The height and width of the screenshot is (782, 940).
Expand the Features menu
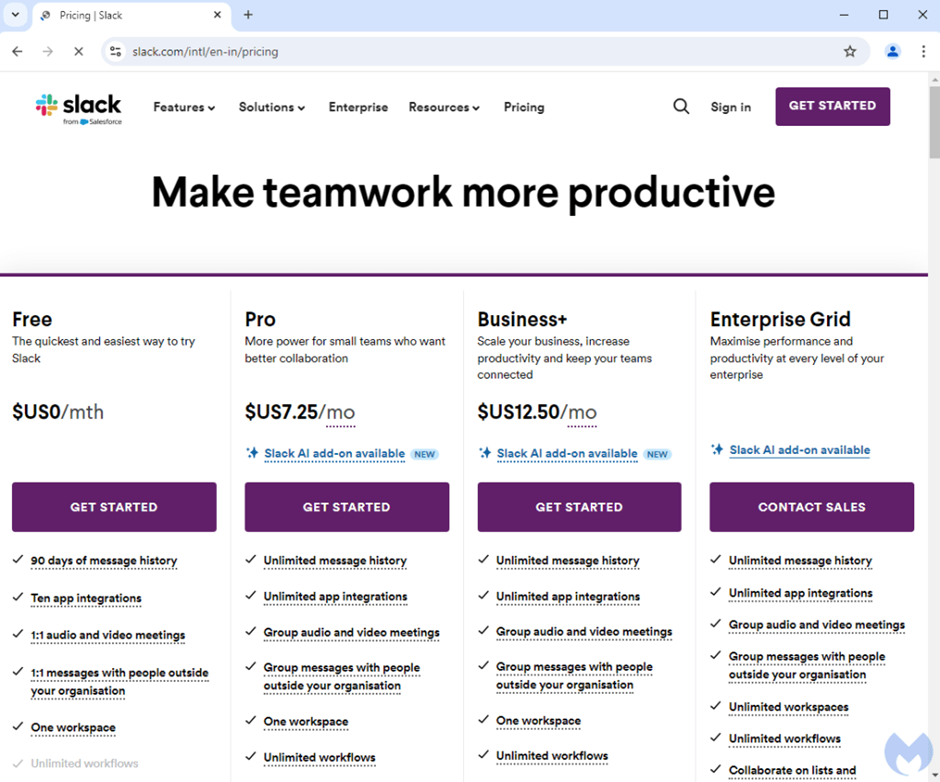click(184, 107)
